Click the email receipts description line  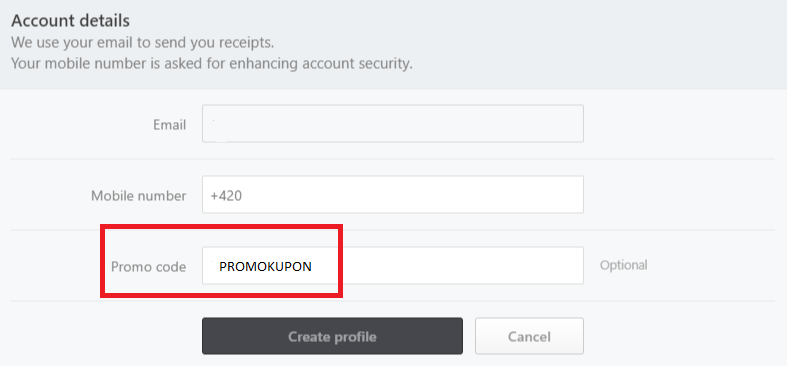(143, 43)
